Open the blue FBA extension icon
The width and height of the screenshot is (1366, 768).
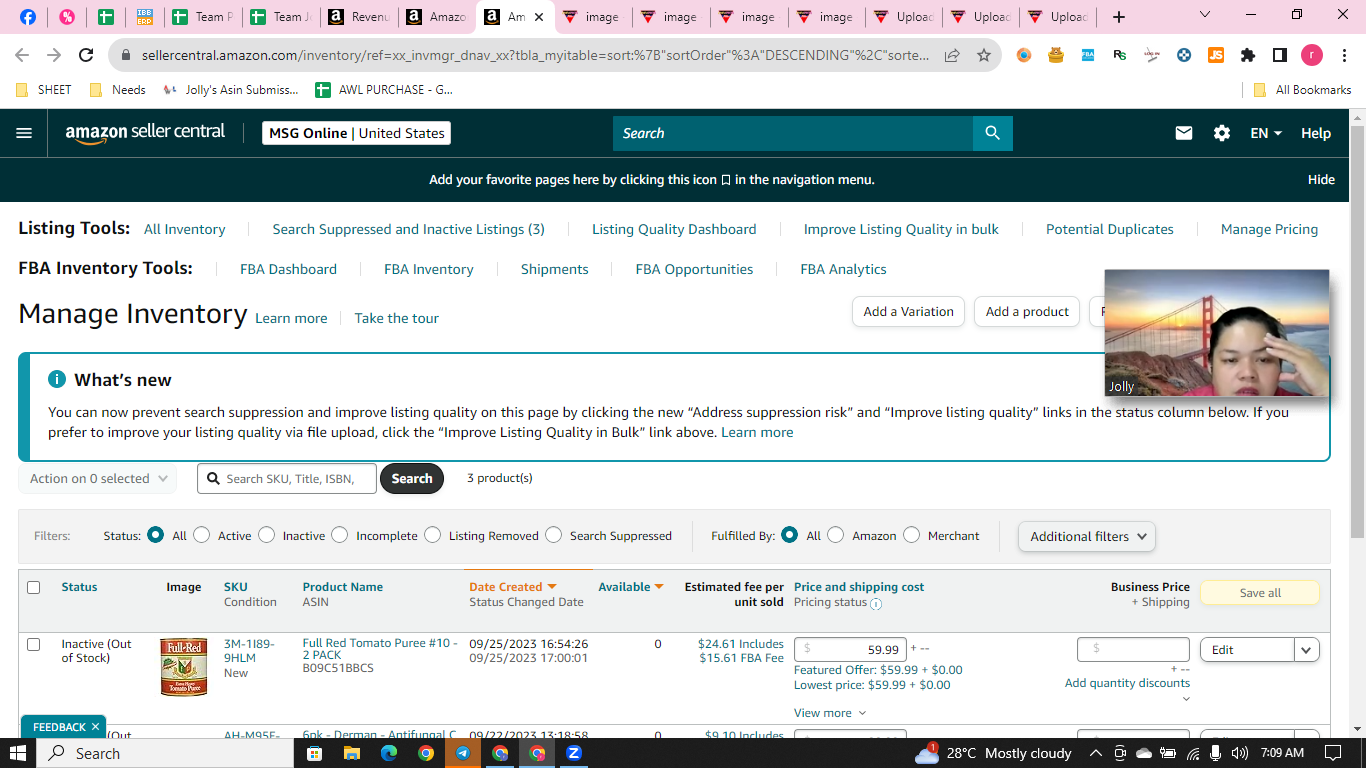click(x=1088, y=55)
